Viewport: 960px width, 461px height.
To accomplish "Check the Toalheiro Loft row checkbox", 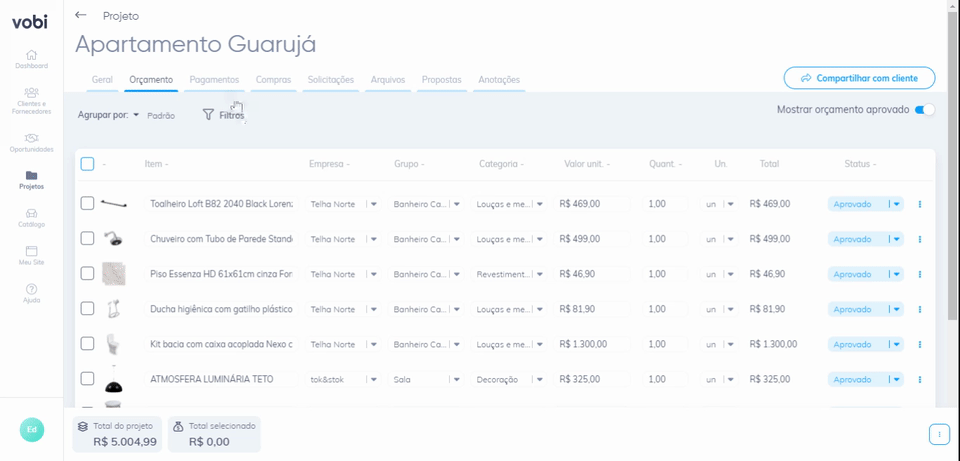I will (88, 204).
